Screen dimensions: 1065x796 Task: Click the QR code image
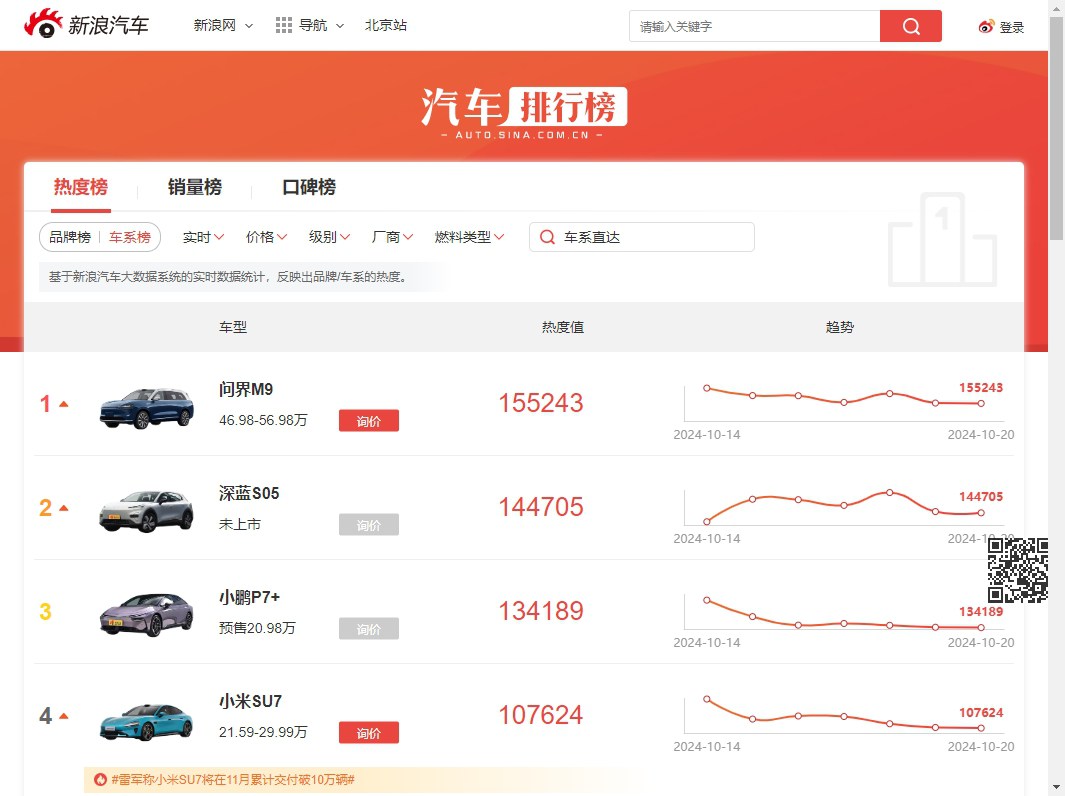click(1017, 570)
